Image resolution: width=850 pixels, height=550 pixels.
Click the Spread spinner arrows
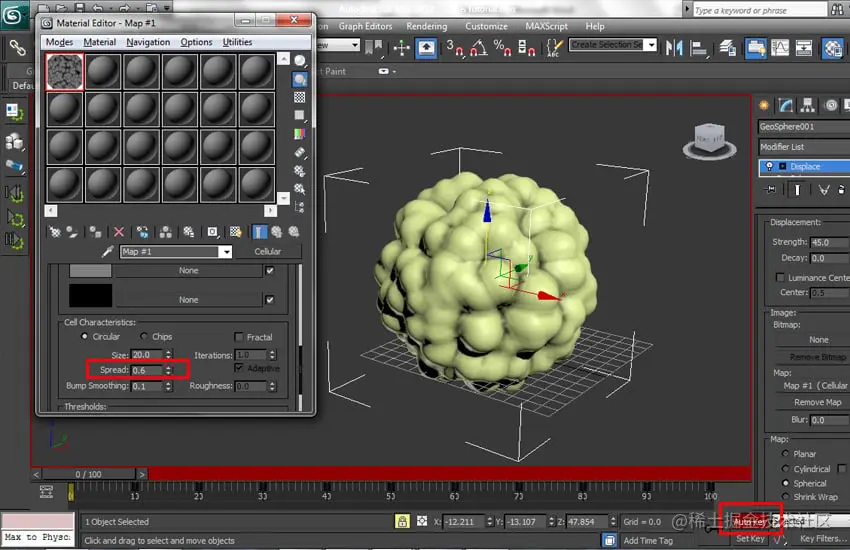[x=168, y=370]
